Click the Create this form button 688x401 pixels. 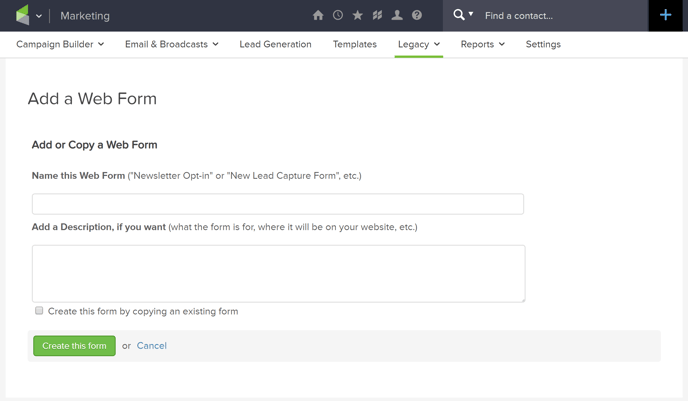74,346
